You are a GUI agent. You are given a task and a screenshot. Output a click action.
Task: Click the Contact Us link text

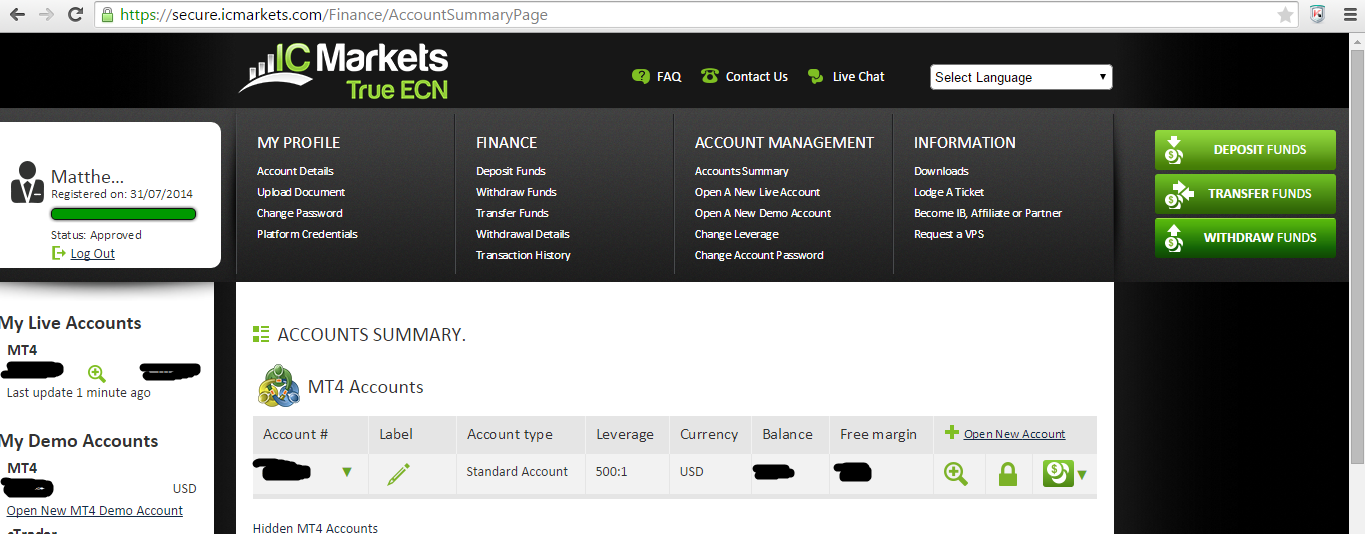757,76
